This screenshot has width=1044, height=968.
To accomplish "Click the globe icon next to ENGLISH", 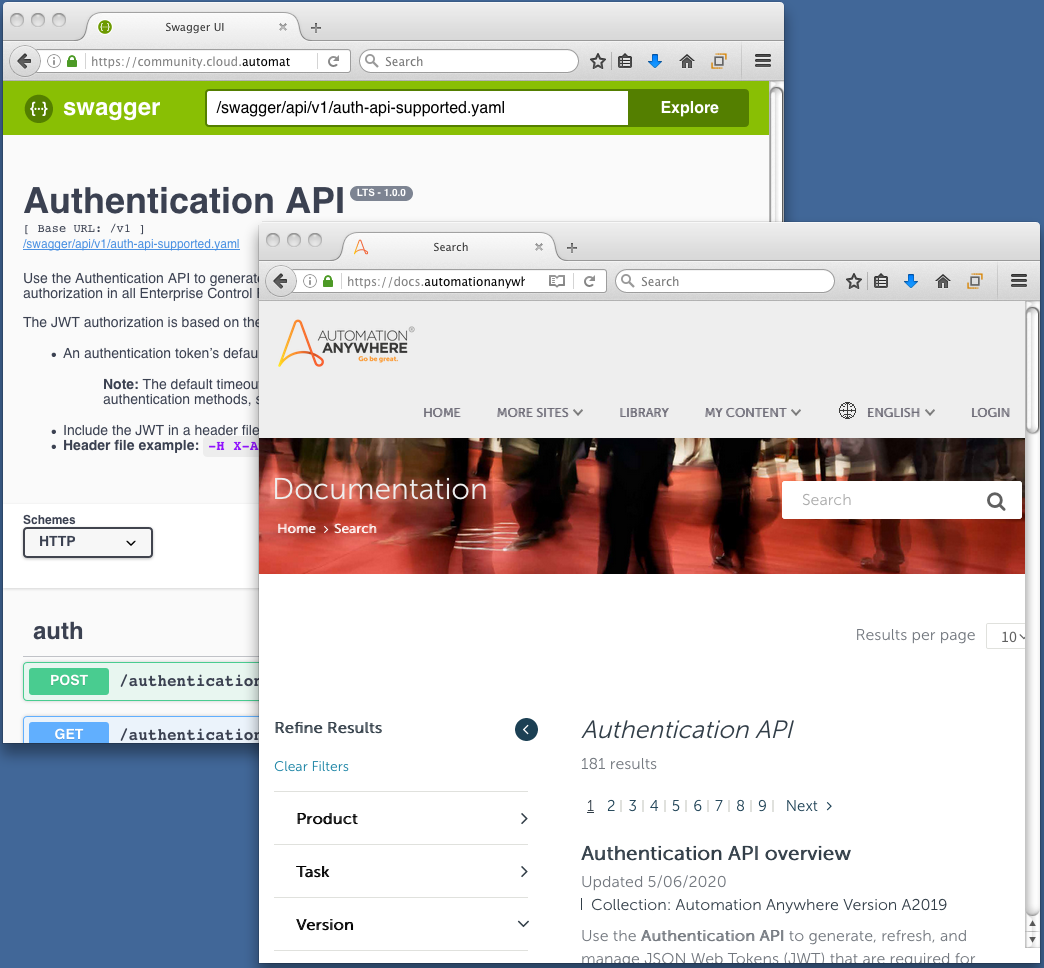I will coord(847,411).
